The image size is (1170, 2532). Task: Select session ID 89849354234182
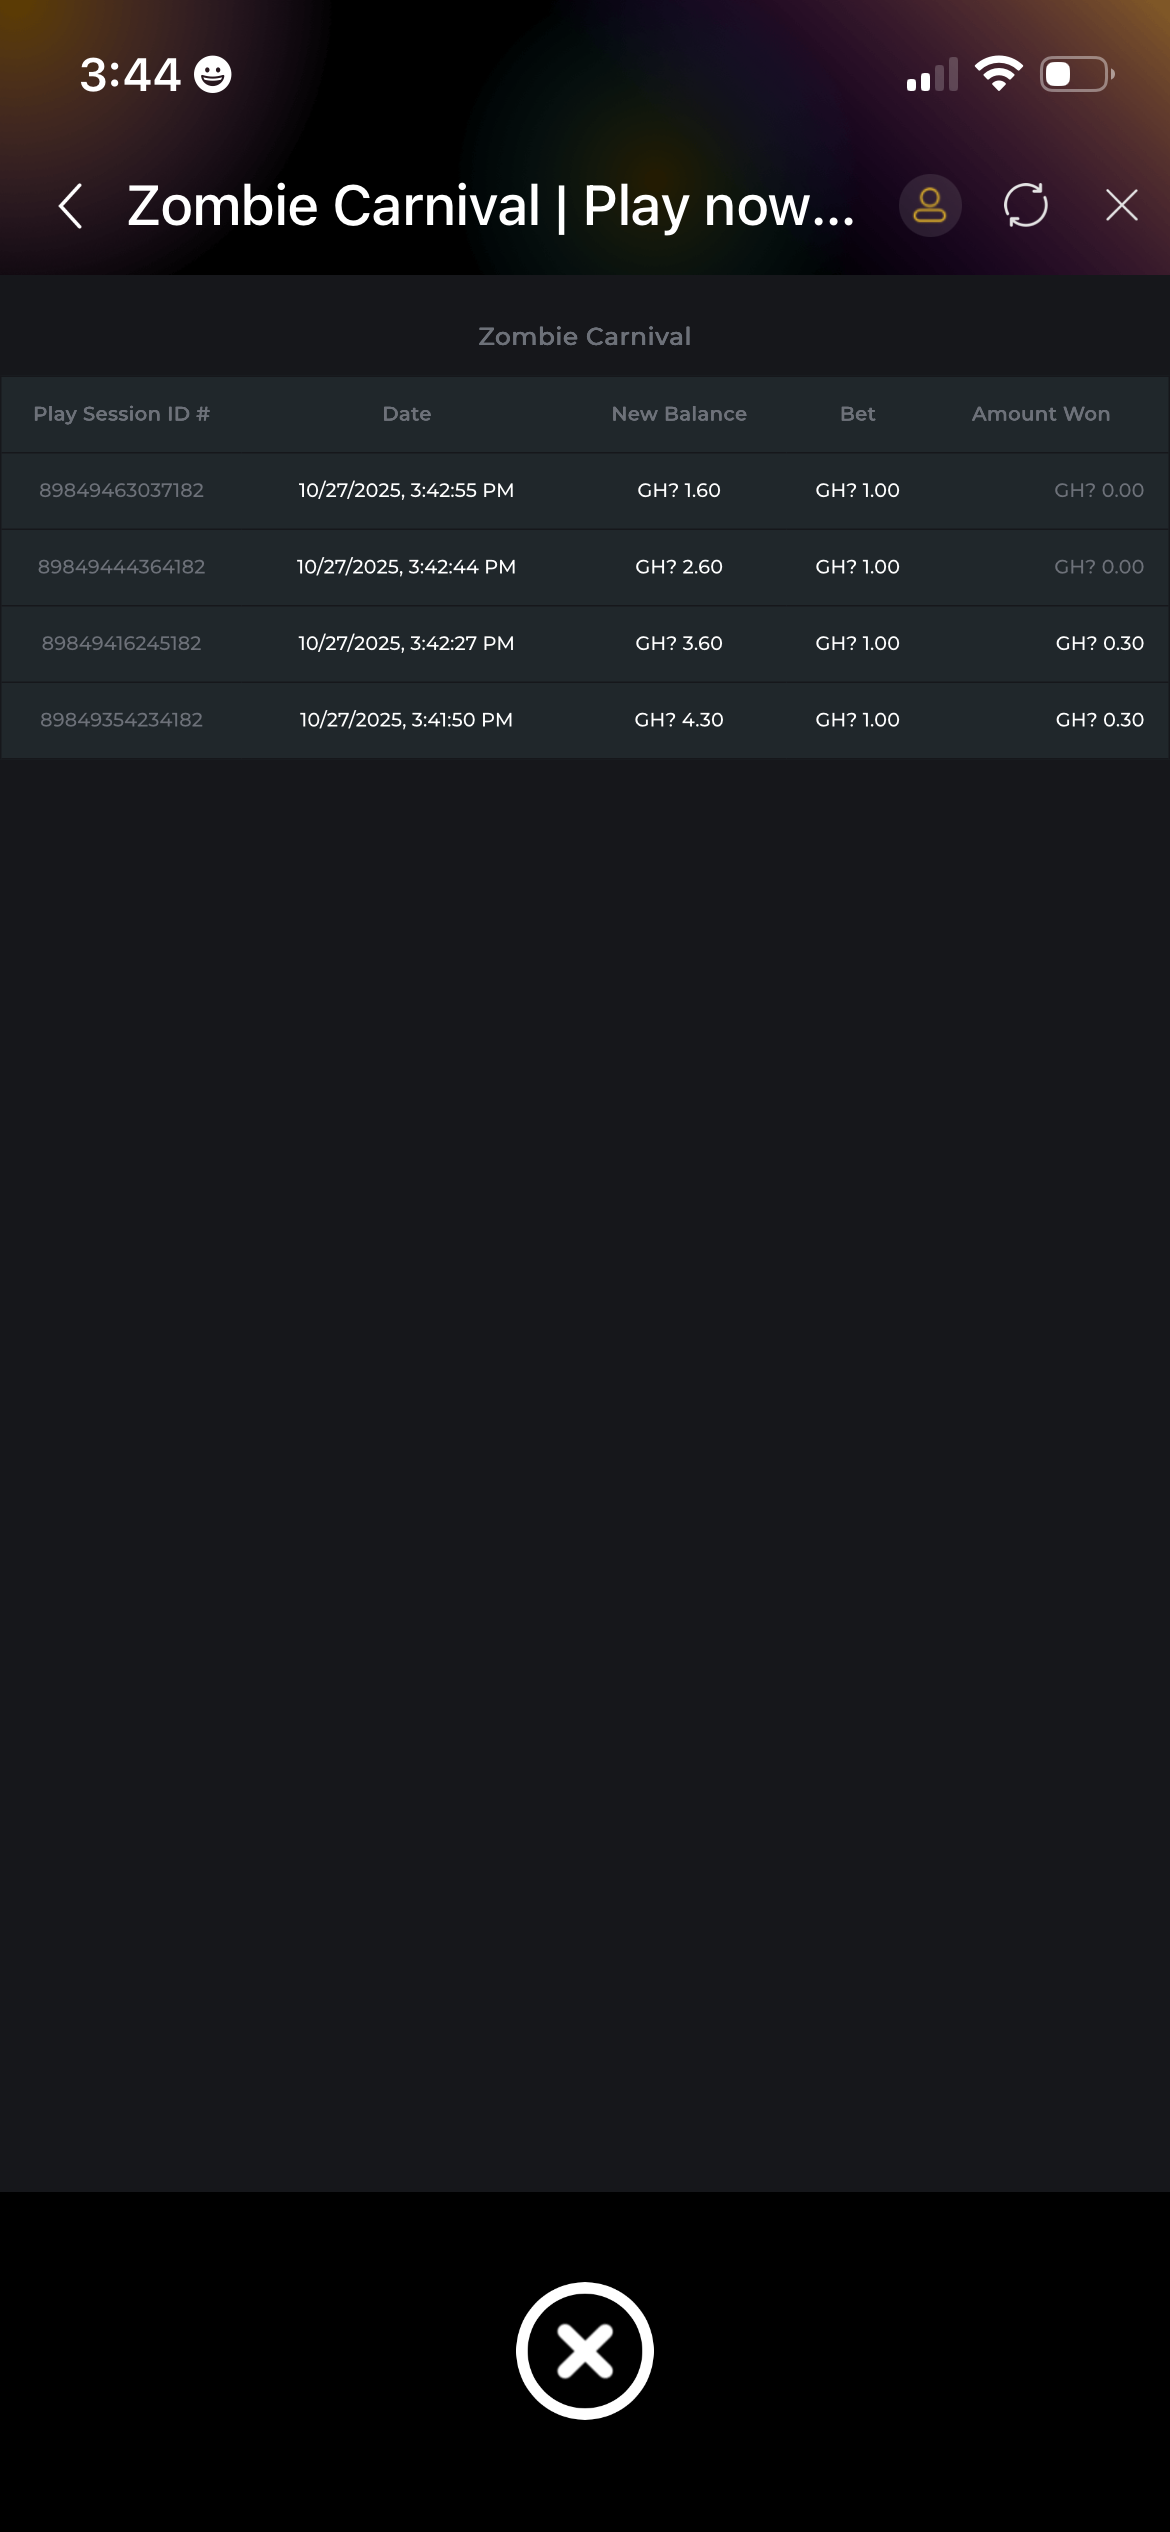point(121,720)
